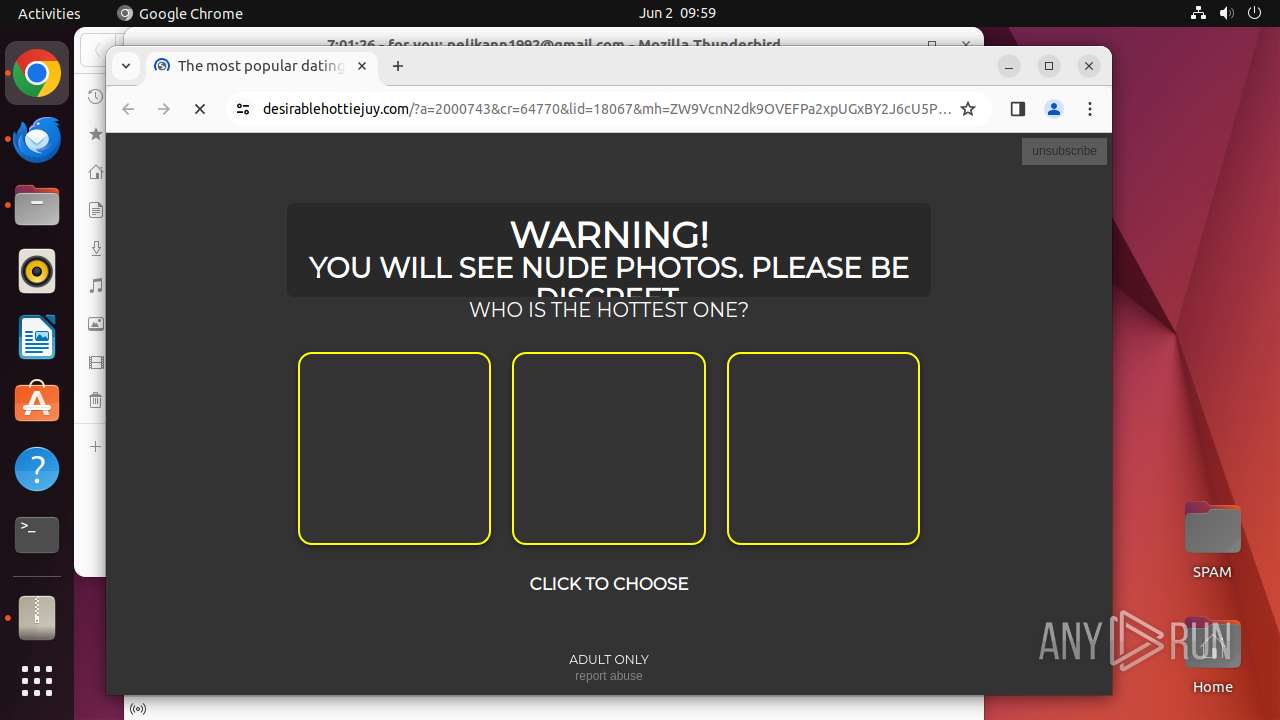The image size is (1280, 720).
Task: Close the dating site tab
Action: click(362, 66)
